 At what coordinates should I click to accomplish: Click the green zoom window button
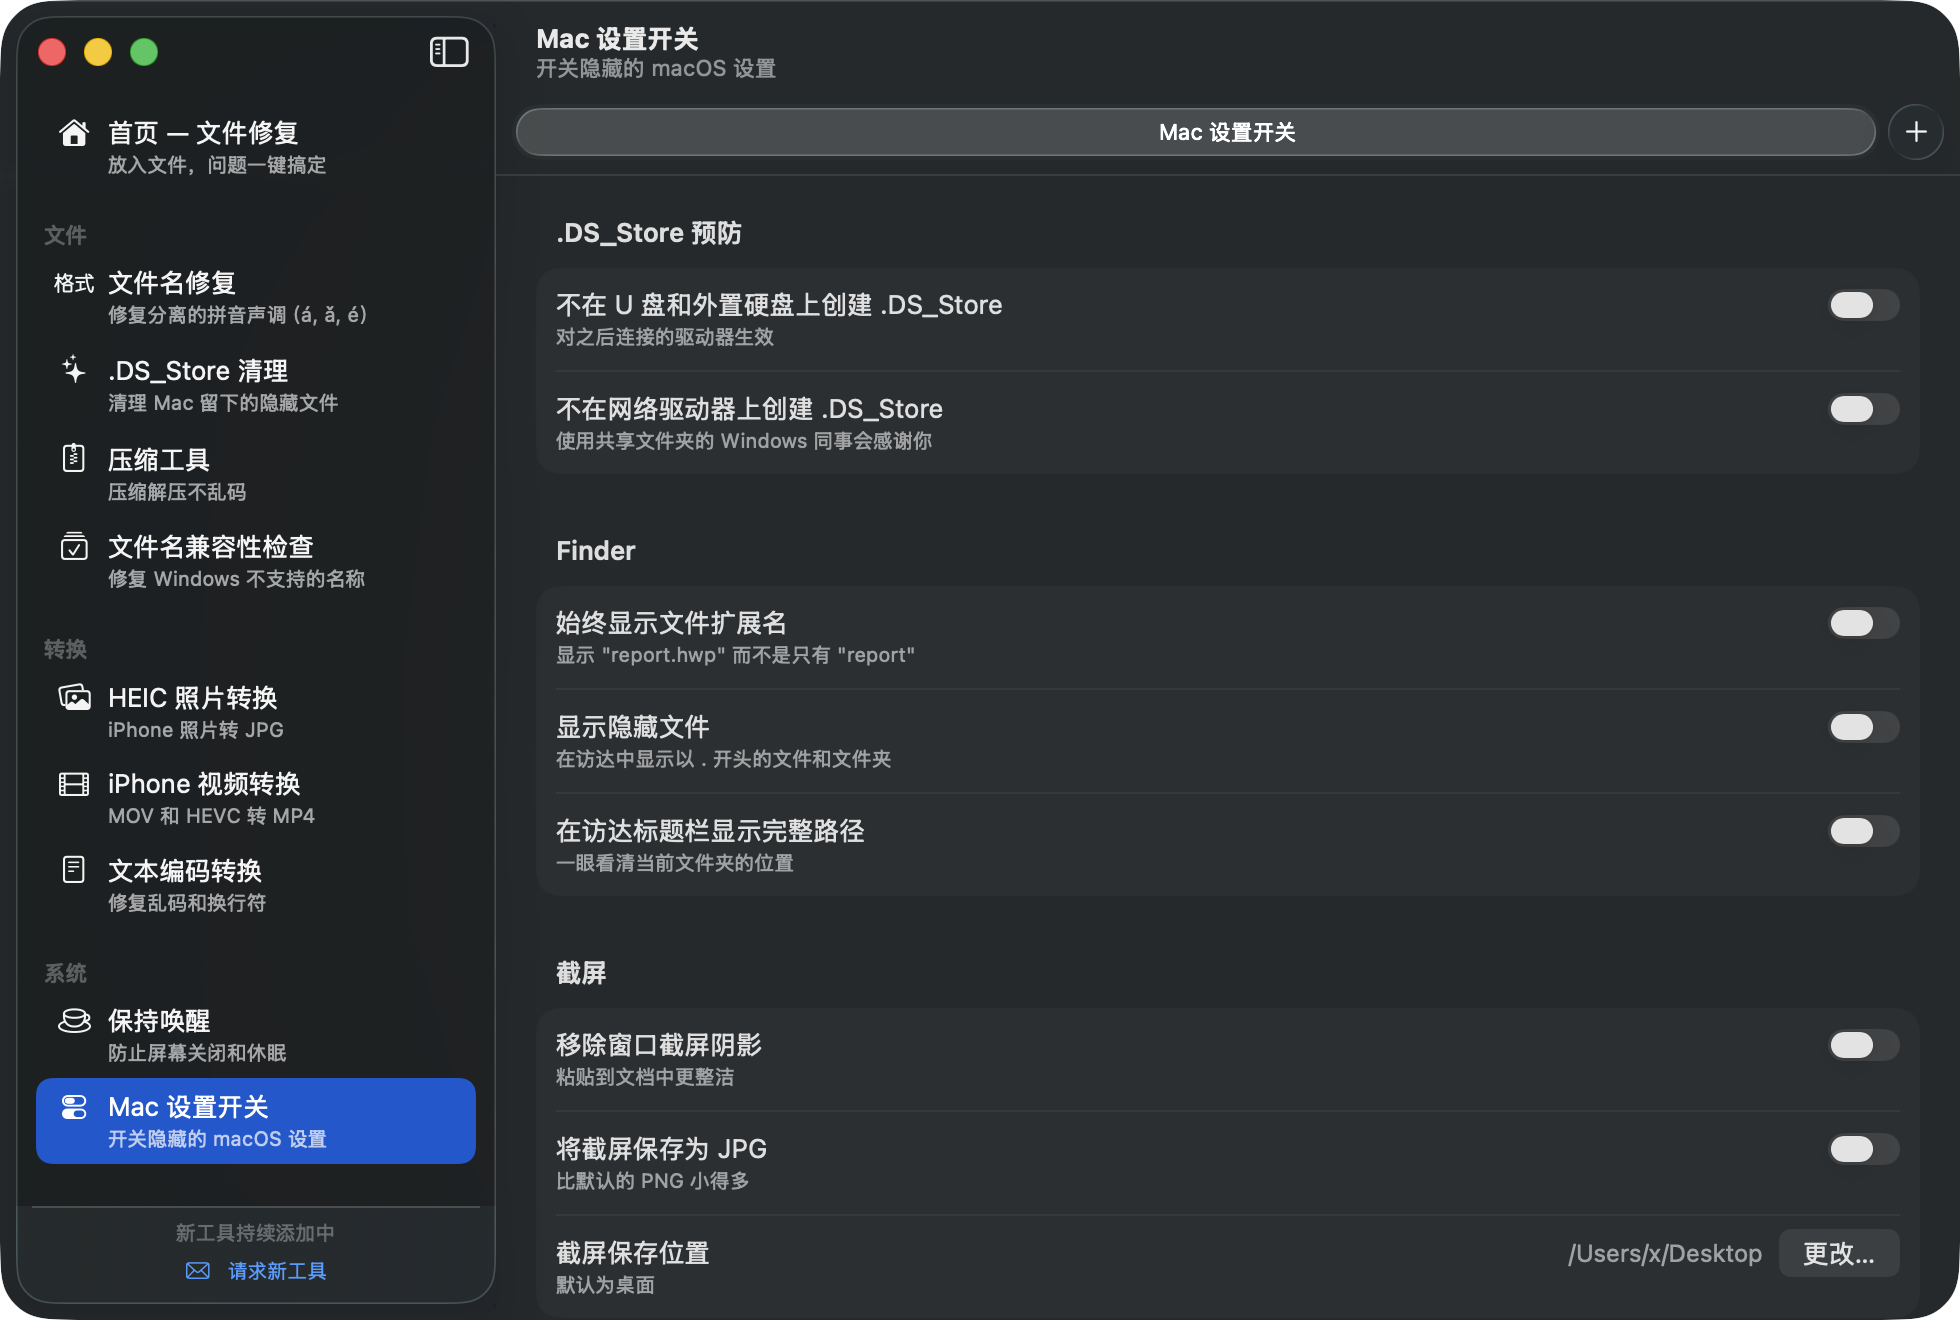(x=144, y=52)
